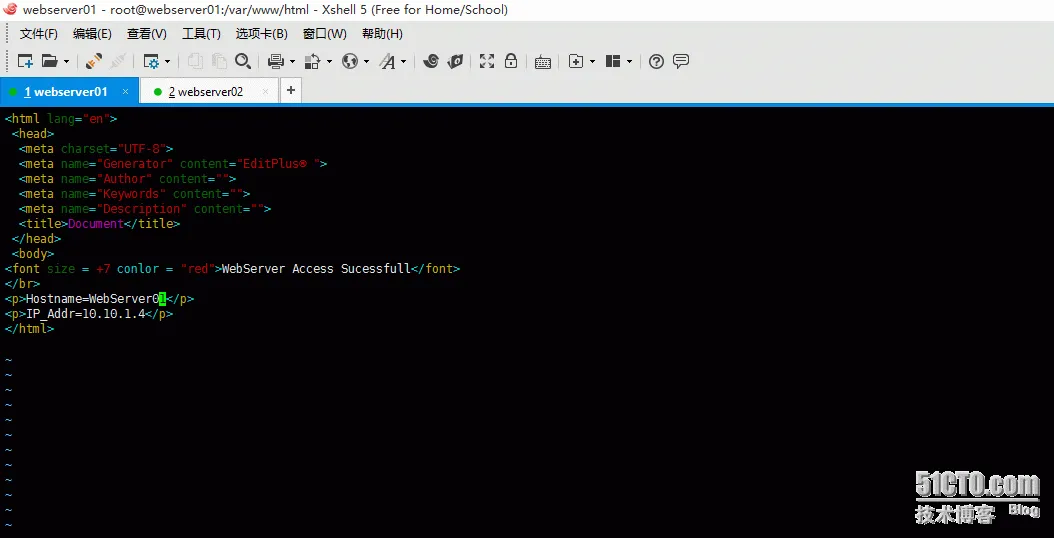Image resolution: width=1054 pixels, height=538 pixels.
Task: Click the Paste icon in toolbar
Action: (218, 61)
